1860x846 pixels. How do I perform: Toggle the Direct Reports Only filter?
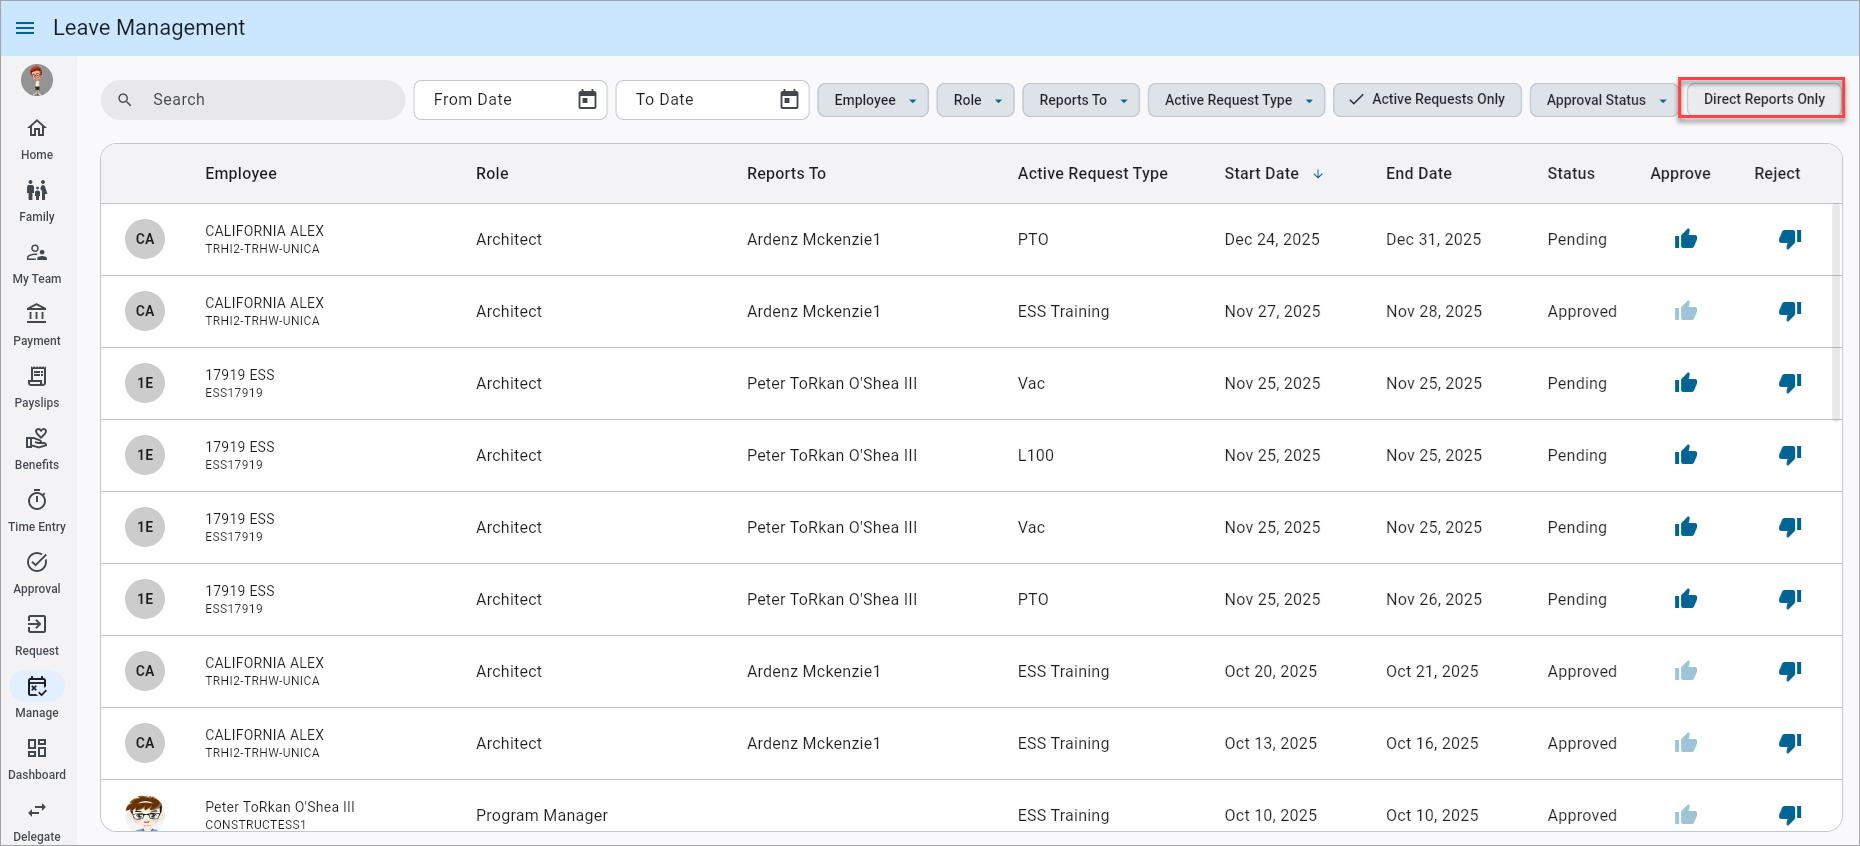[1763, 100]
